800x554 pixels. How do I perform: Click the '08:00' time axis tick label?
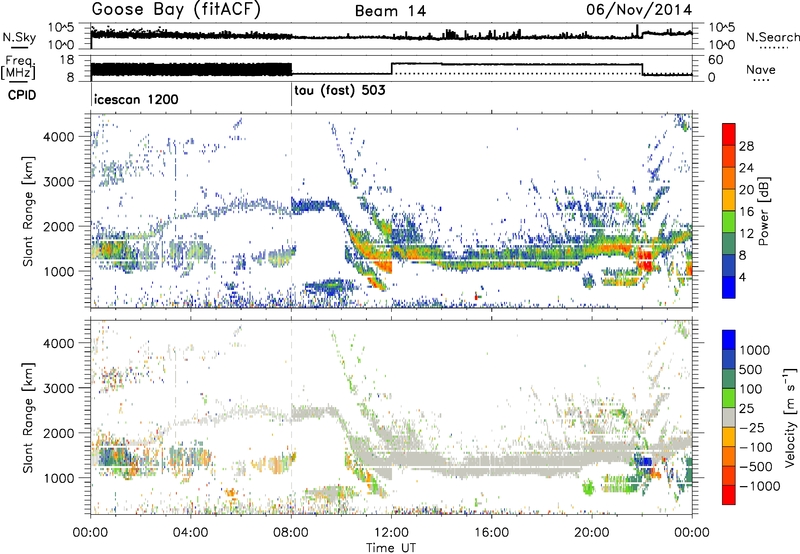point(291,533)
